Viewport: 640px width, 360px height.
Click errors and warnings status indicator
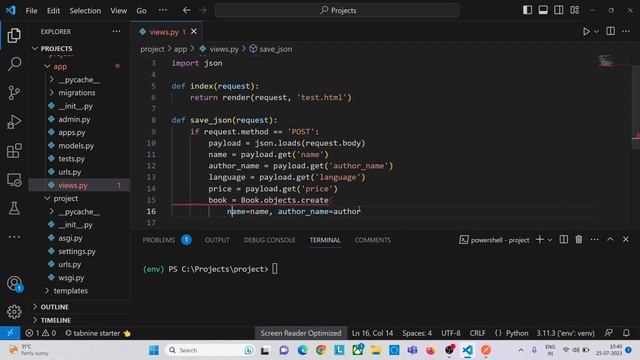(41, 333)
